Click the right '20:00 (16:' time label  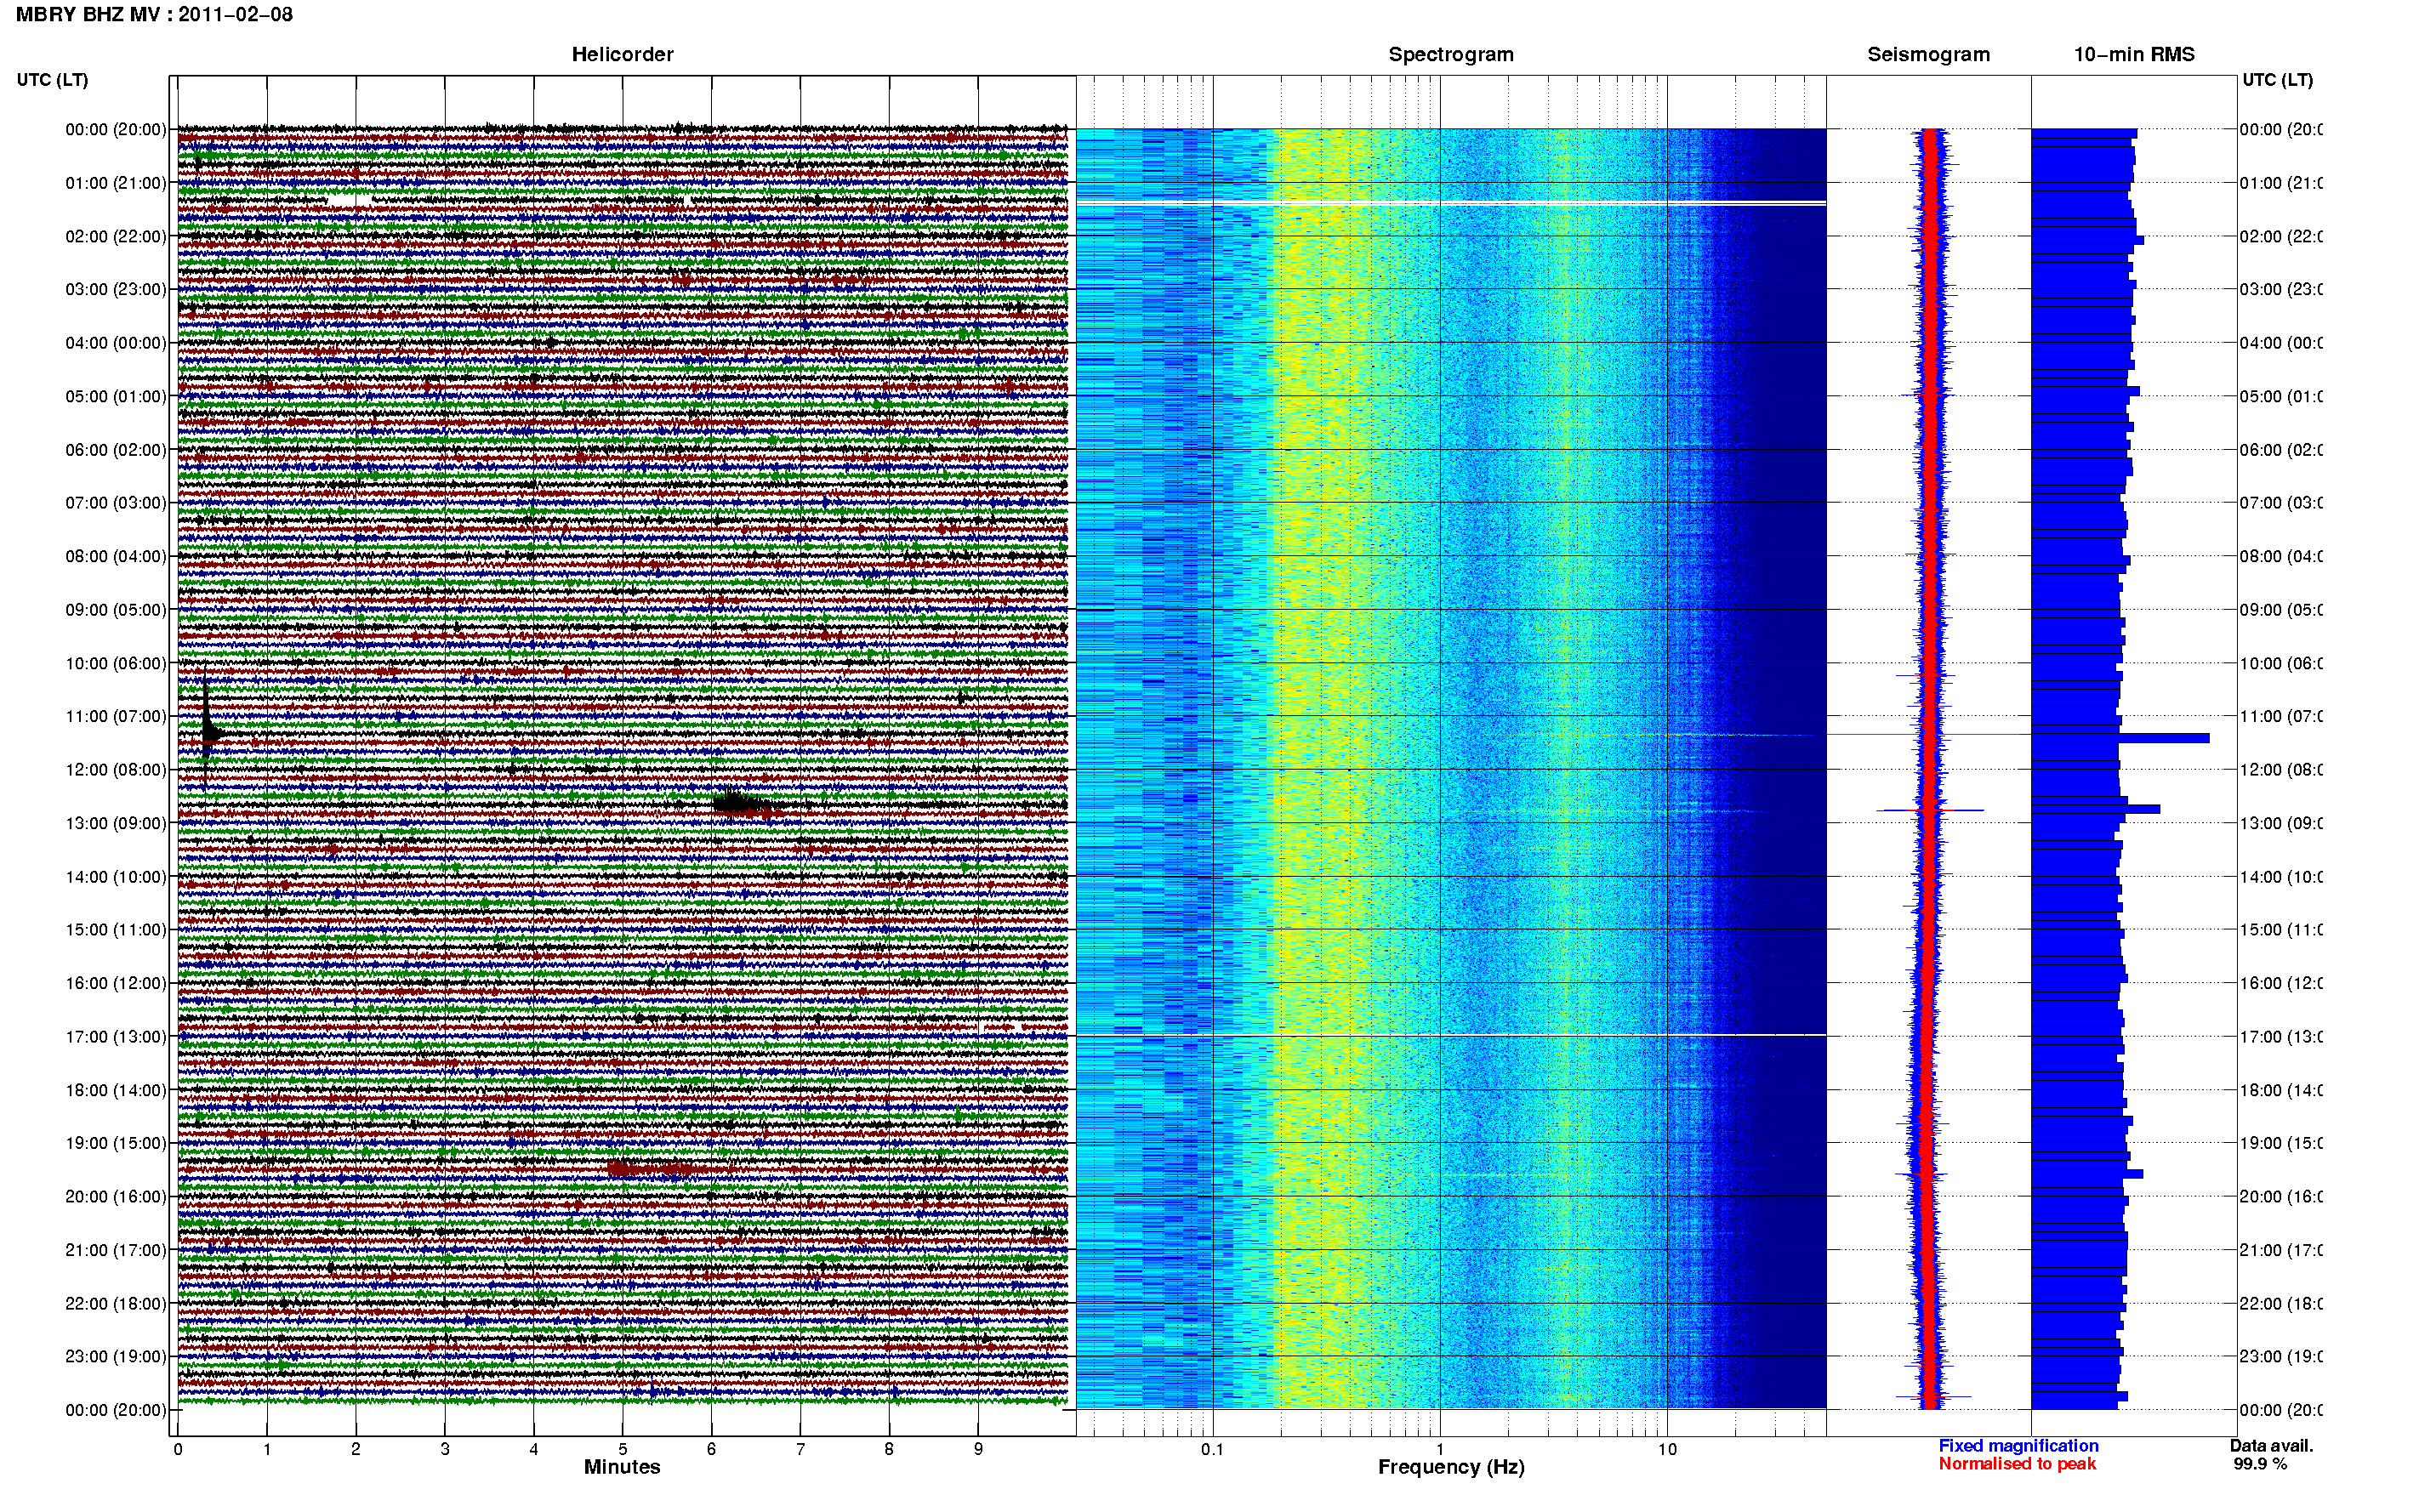tap(2281, 1197)
